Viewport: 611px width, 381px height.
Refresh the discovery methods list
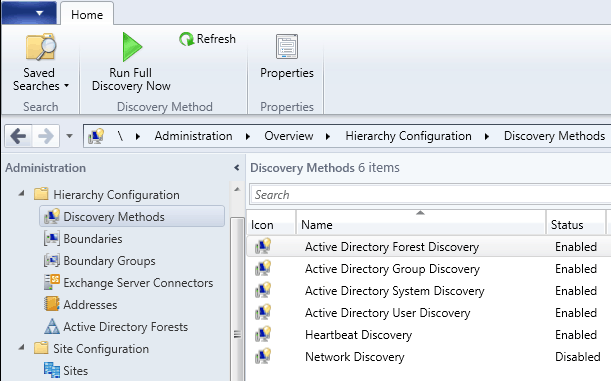click(x=207, y=39)
